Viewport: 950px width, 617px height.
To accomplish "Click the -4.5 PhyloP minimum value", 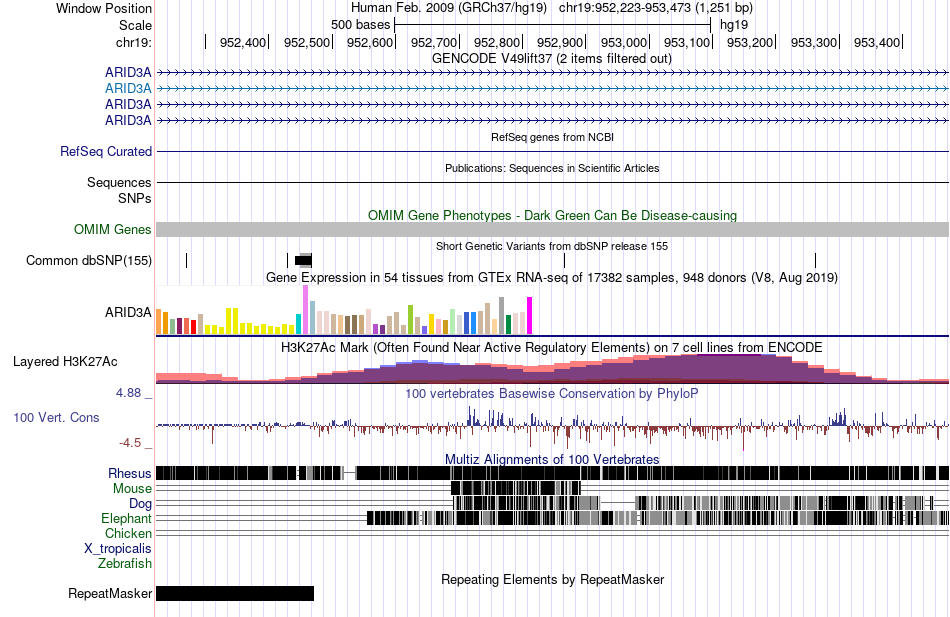I will click(130, 443).
